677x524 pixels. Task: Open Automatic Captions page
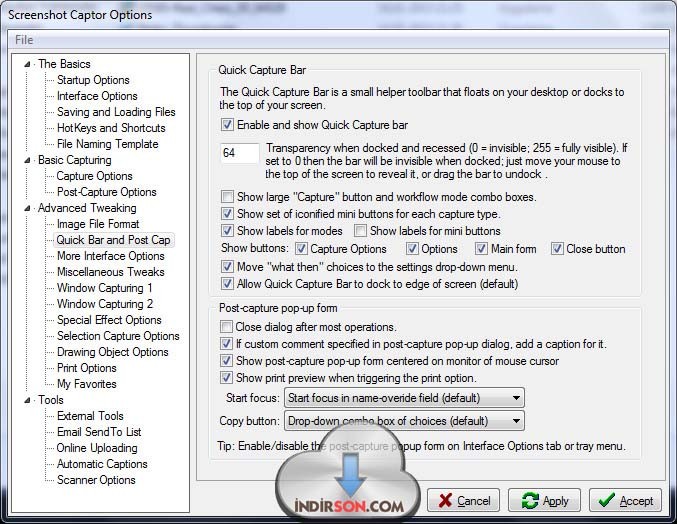[x=102, y=464]
